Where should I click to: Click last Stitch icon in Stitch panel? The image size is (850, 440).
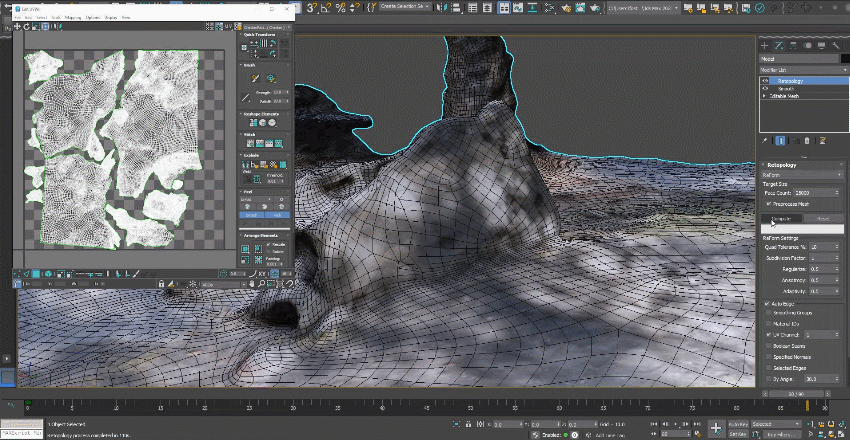click(x=278, y=144)
